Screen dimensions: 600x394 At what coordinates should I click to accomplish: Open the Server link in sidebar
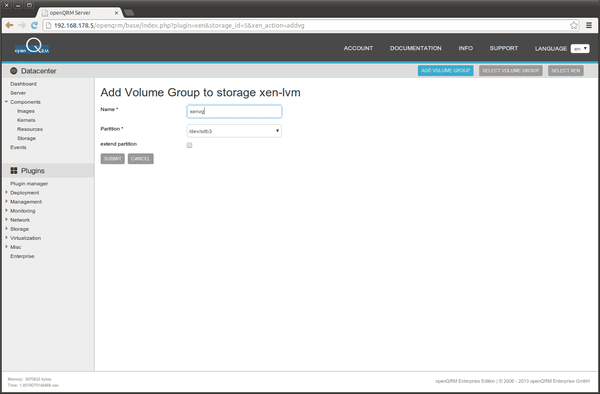point(18,93)
